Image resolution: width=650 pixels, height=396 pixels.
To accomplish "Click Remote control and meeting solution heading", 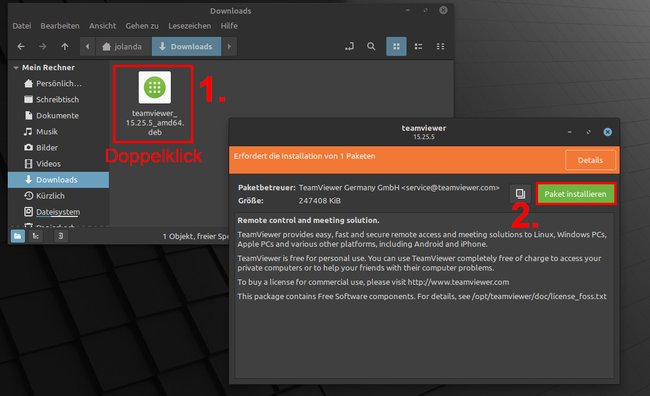I will 308,221.
